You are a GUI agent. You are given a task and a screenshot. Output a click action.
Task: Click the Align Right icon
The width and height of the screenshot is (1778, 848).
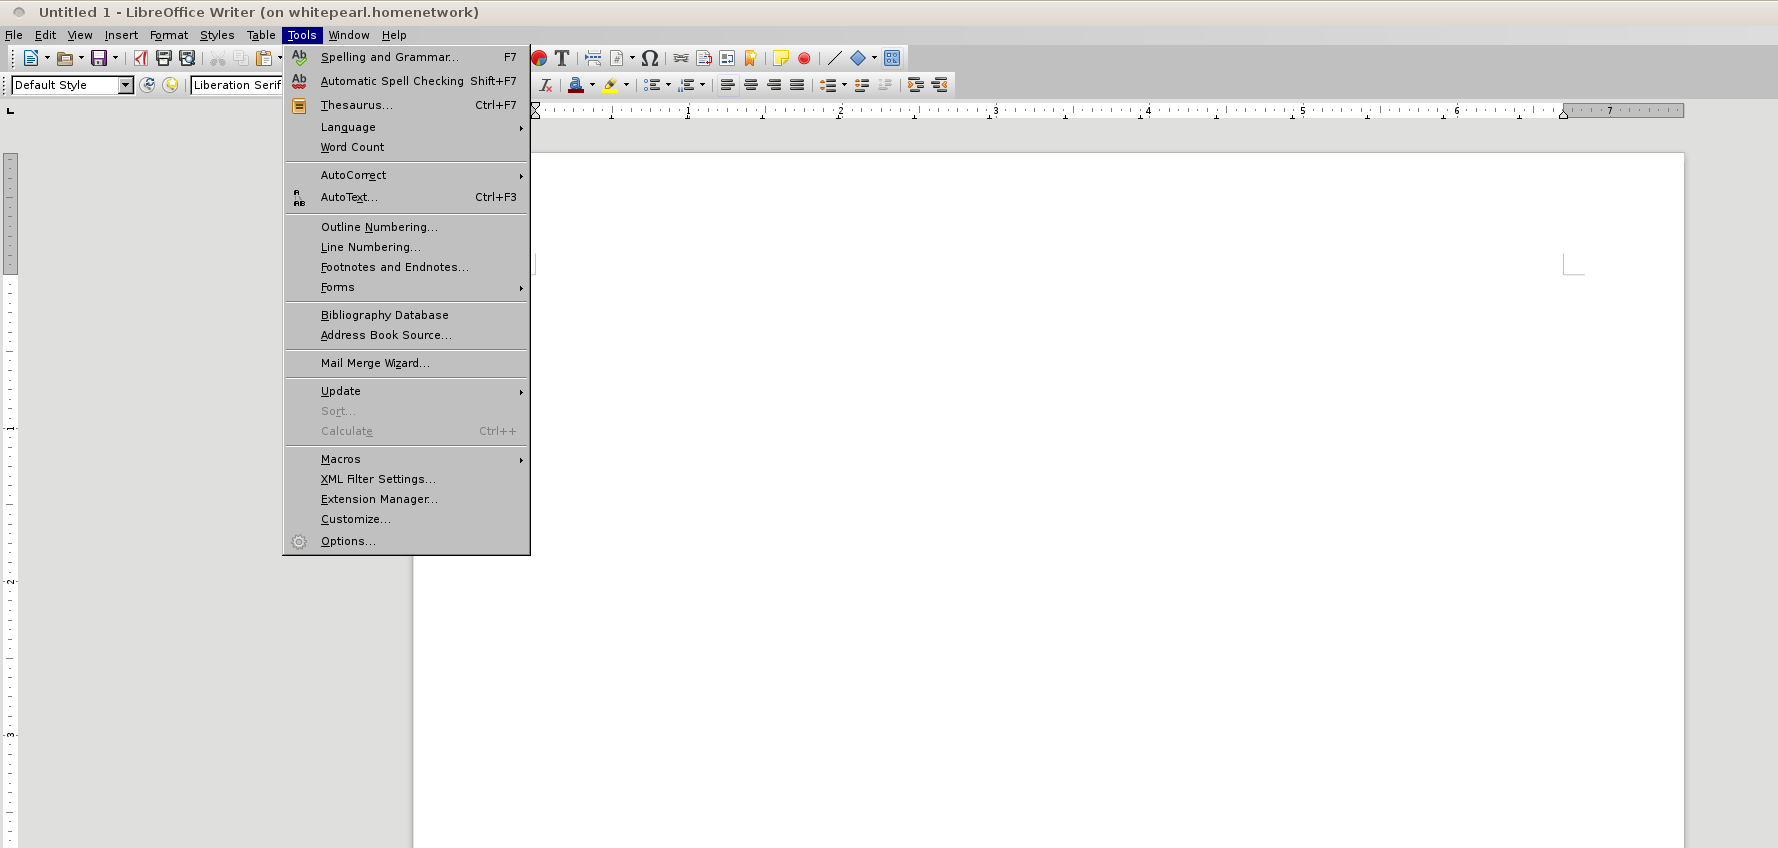[x=774, y=85]
